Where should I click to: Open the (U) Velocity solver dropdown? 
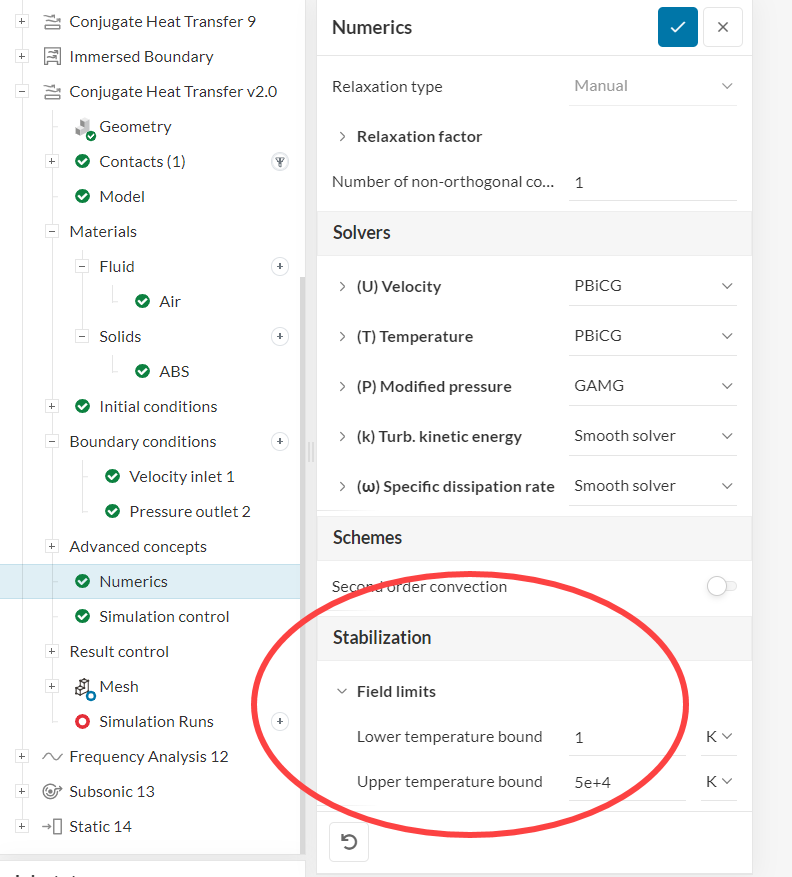coord(653,286)
